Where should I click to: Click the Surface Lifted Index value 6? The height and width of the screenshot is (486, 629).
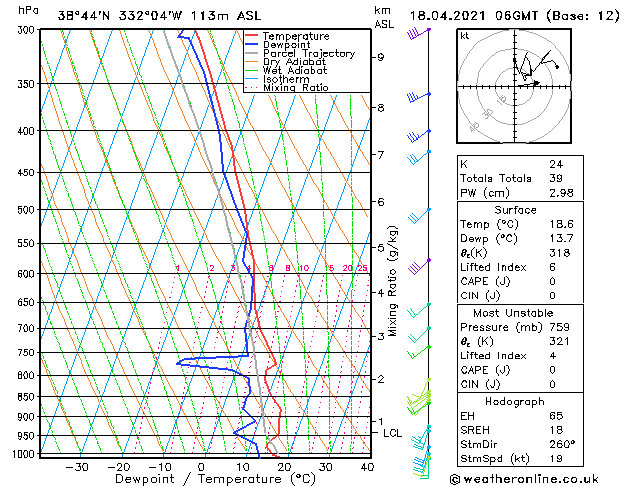click(552, 267)
